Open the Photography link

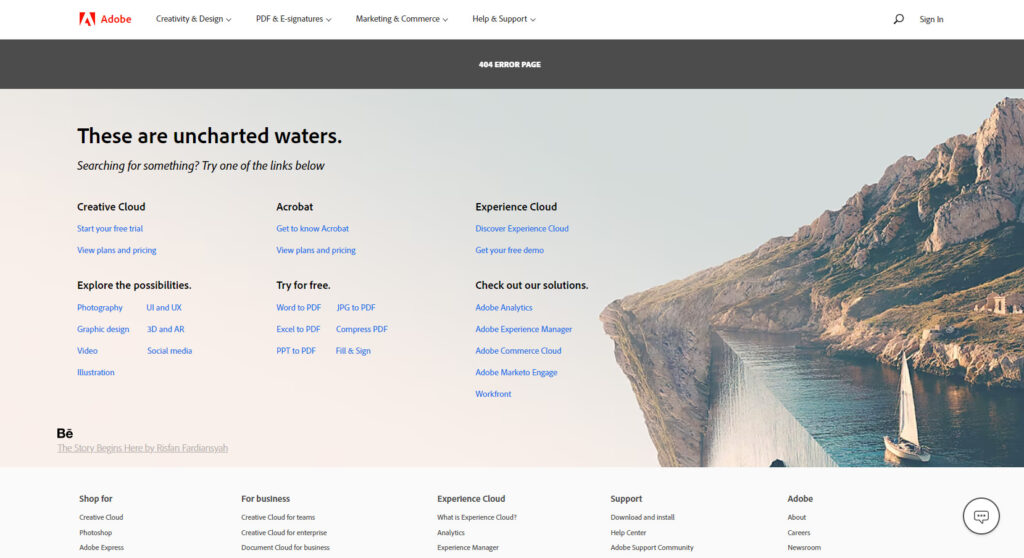99,308
